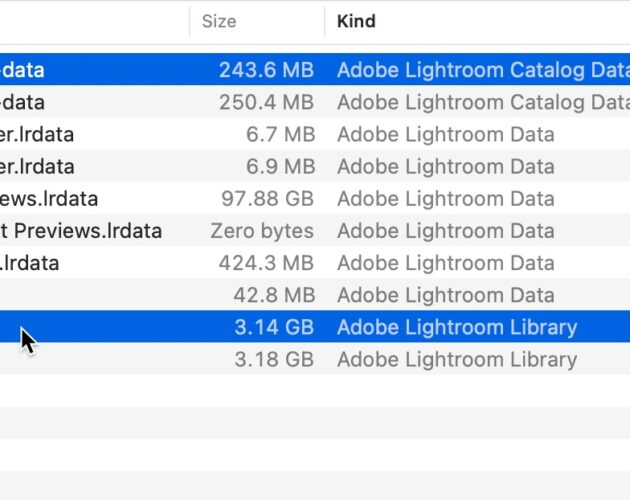
Task: Select the Zero bytes Previews.lrdata row
Action: coord(315,230)
